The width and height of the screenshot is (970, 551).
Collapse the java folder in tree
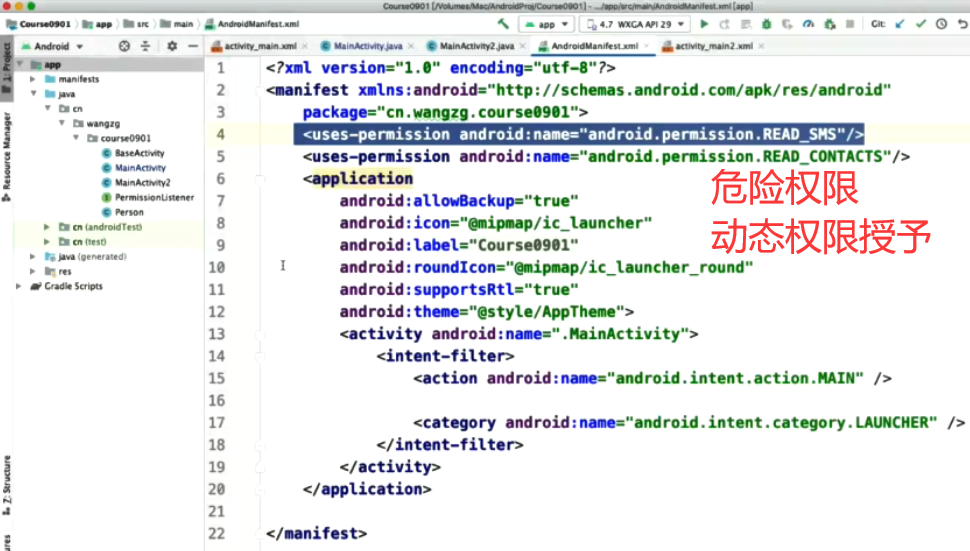pos(33,94)
